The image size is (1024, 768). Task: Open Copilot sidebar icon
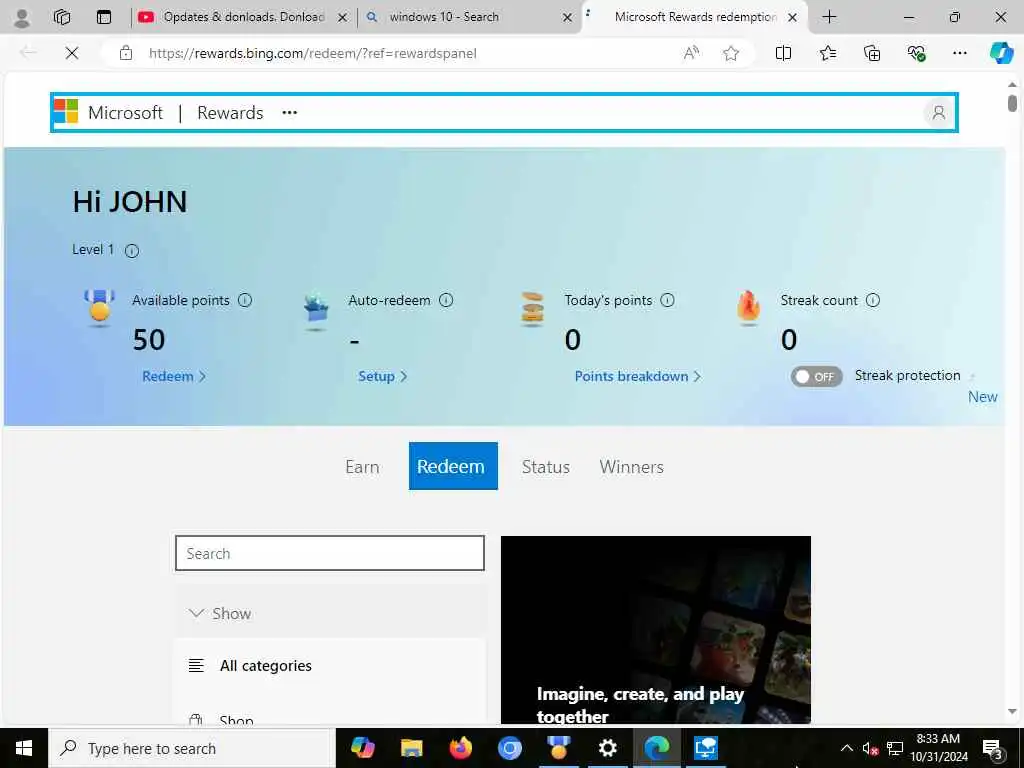tap(1001, 53)
